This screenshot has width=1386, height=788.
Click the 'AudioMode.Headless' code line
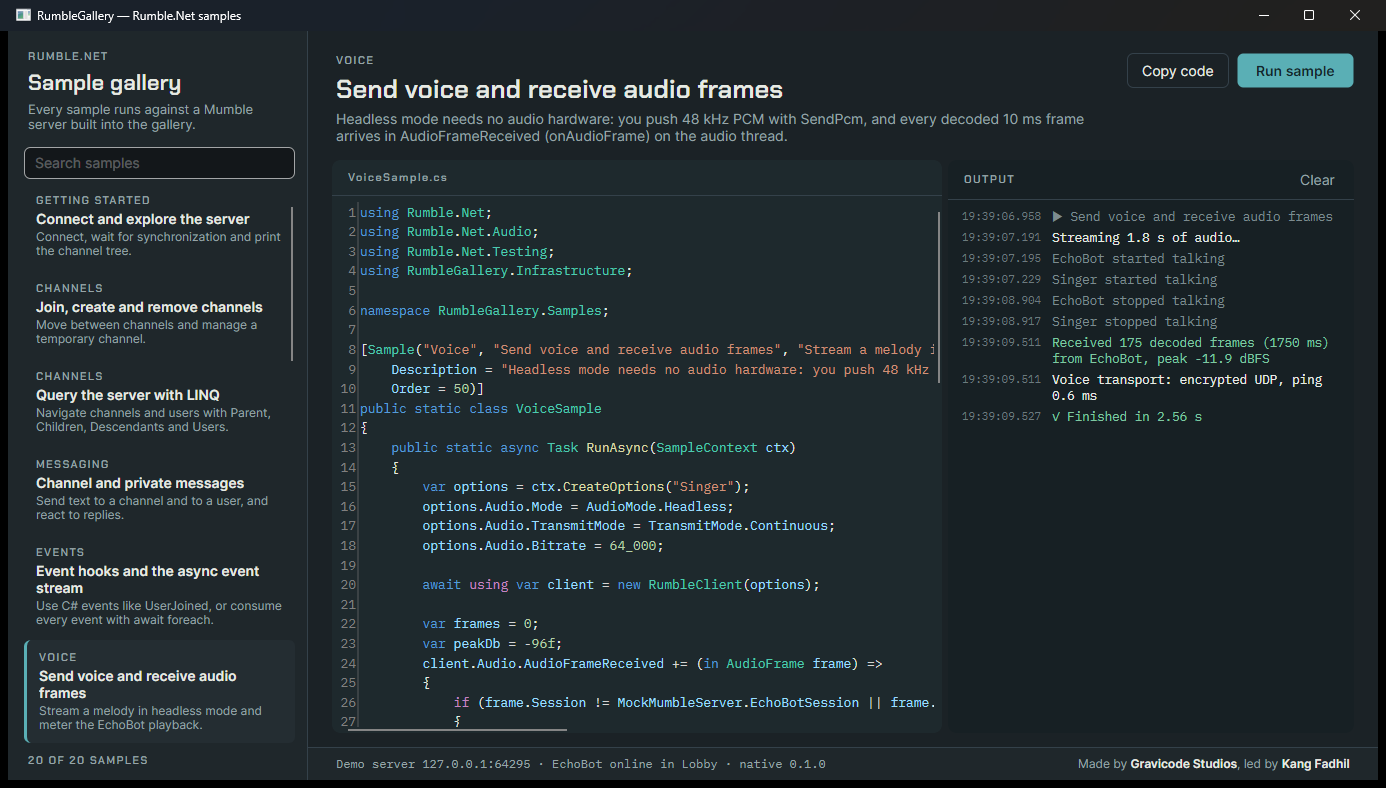(578, 507)
